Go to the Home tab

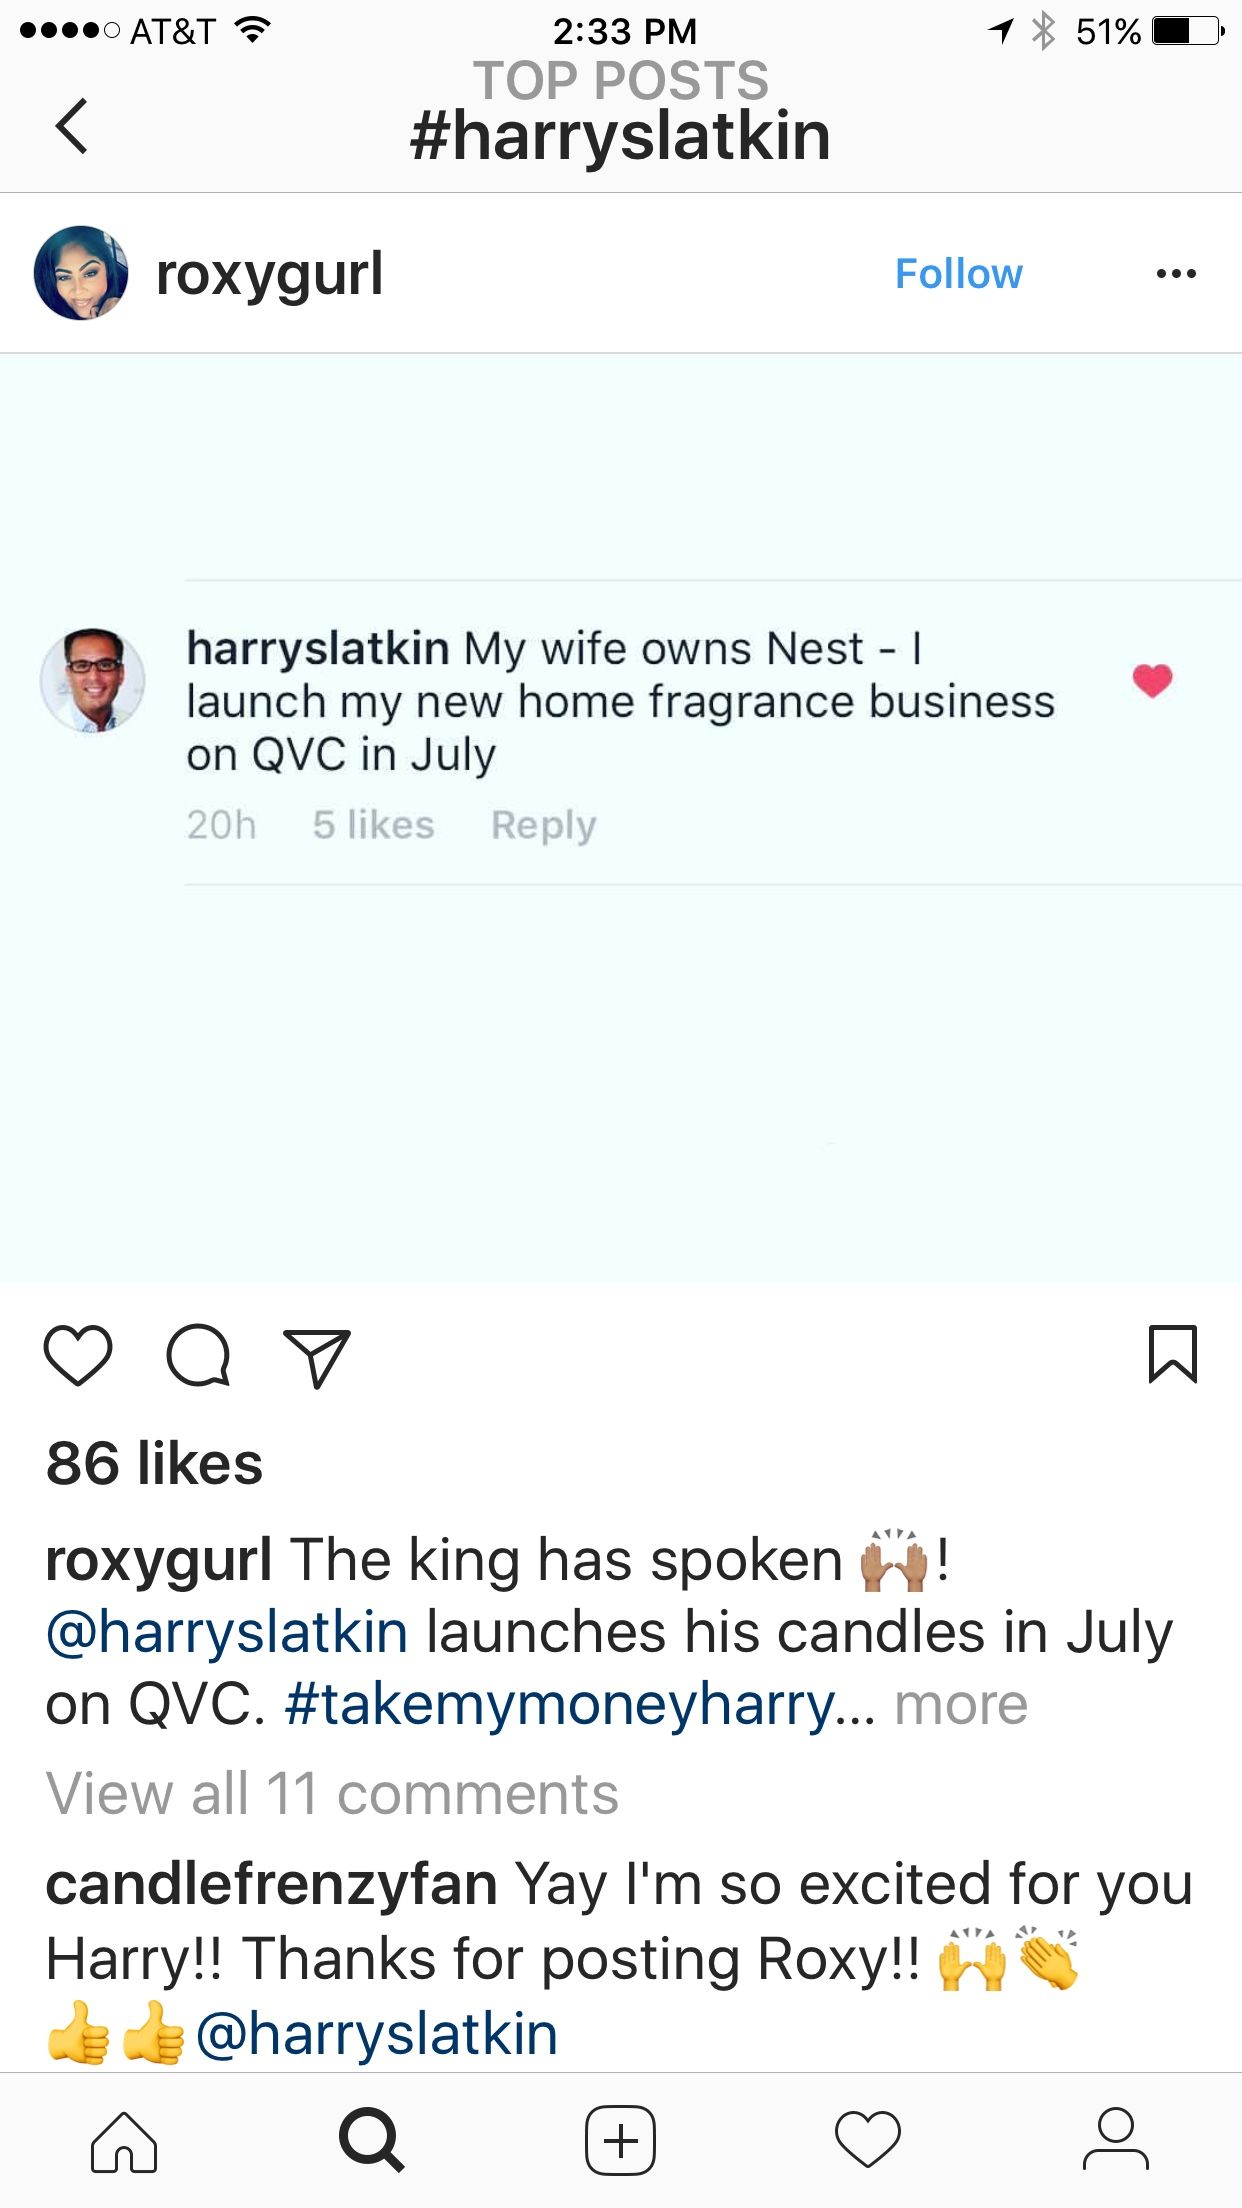(124, 2140)
